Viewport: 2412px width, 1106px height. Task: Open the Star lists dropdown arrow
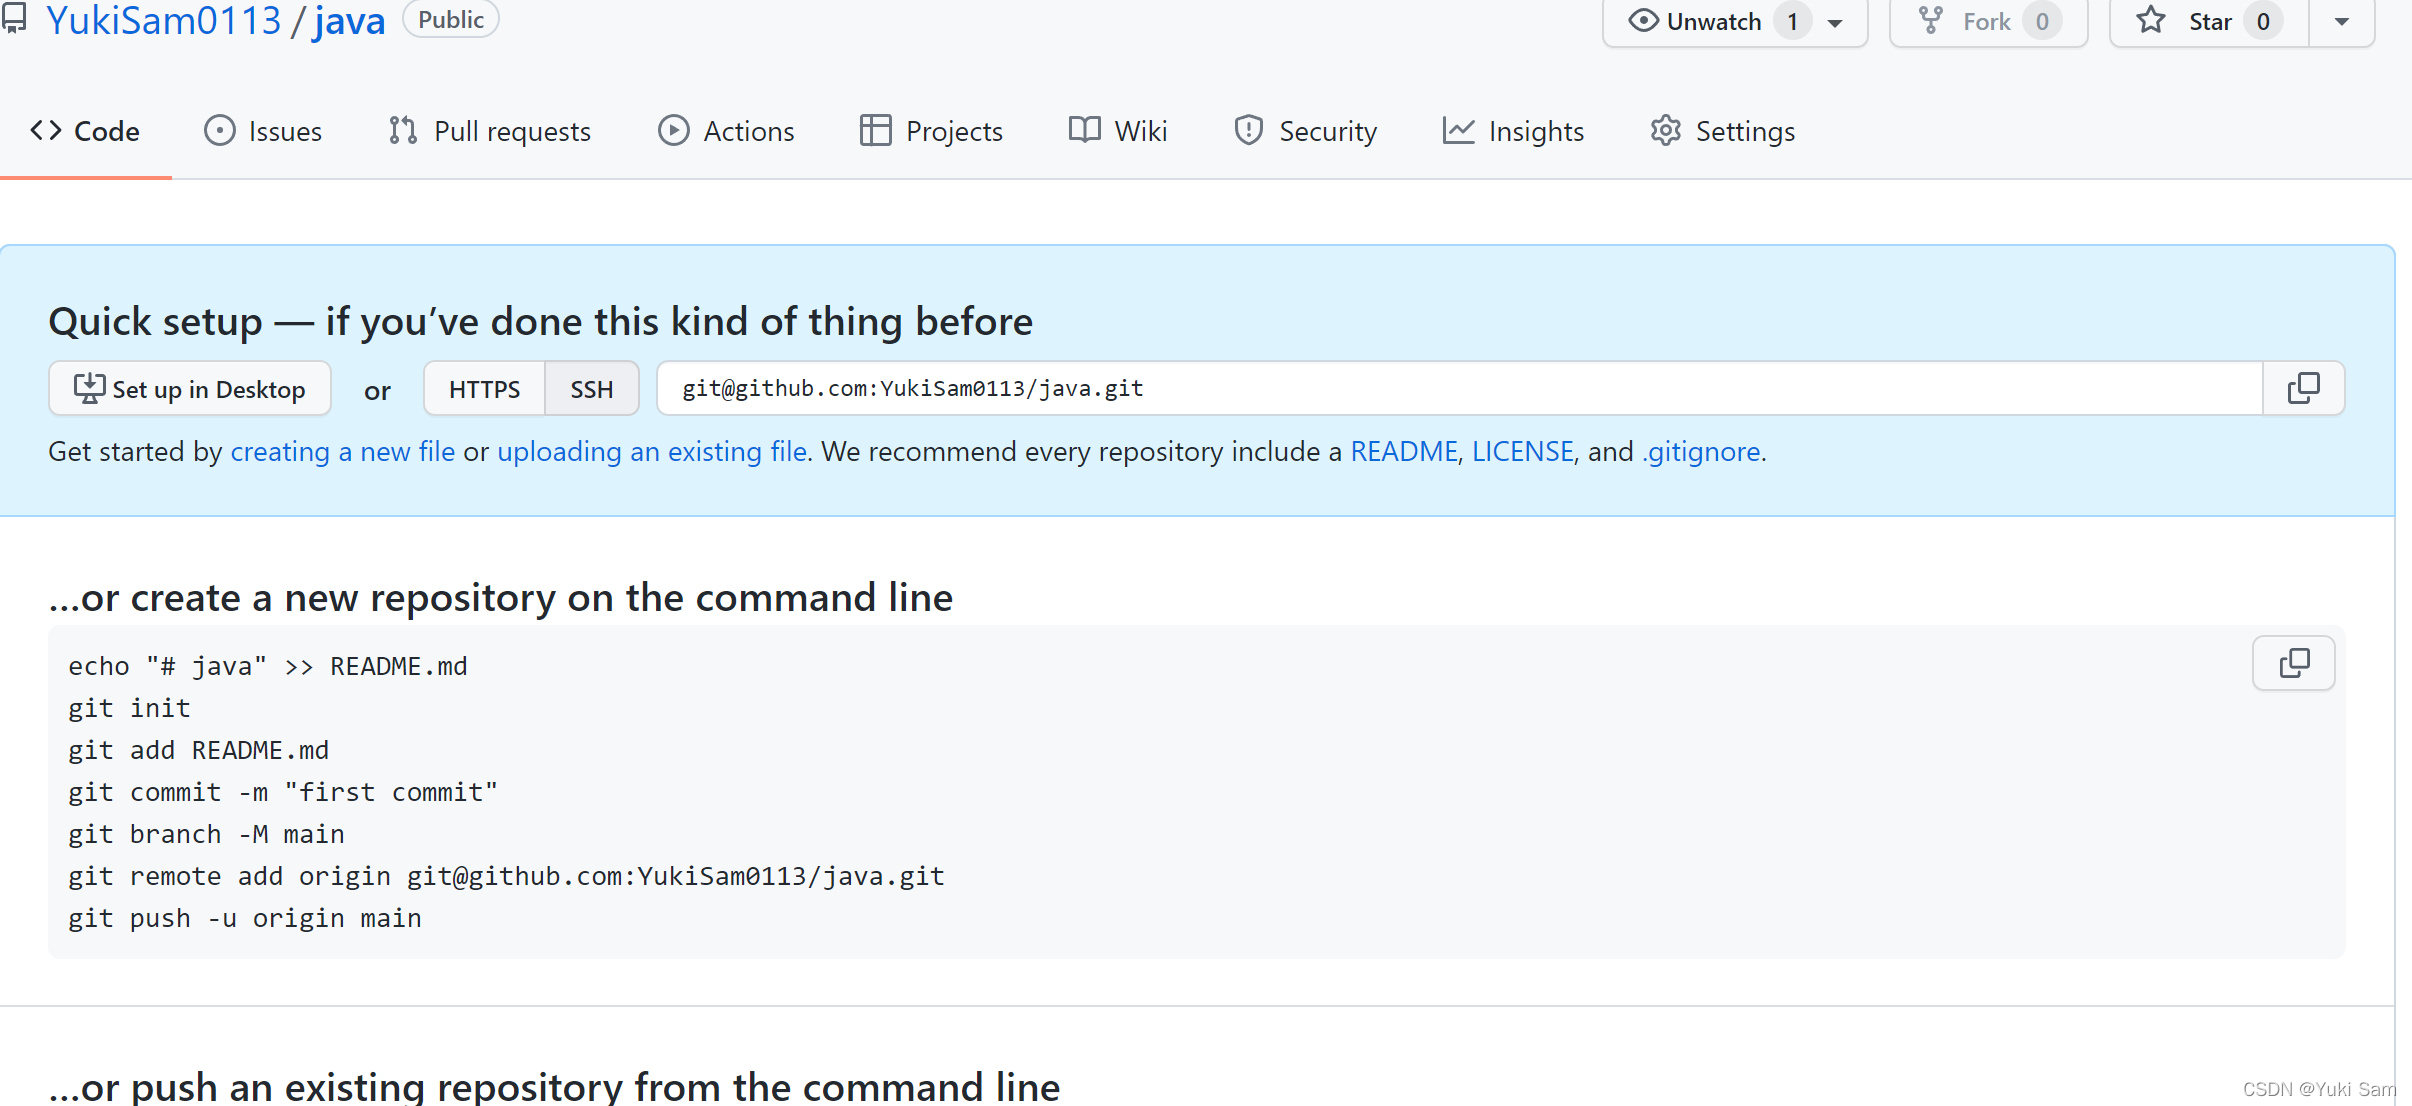point(2342,21)
